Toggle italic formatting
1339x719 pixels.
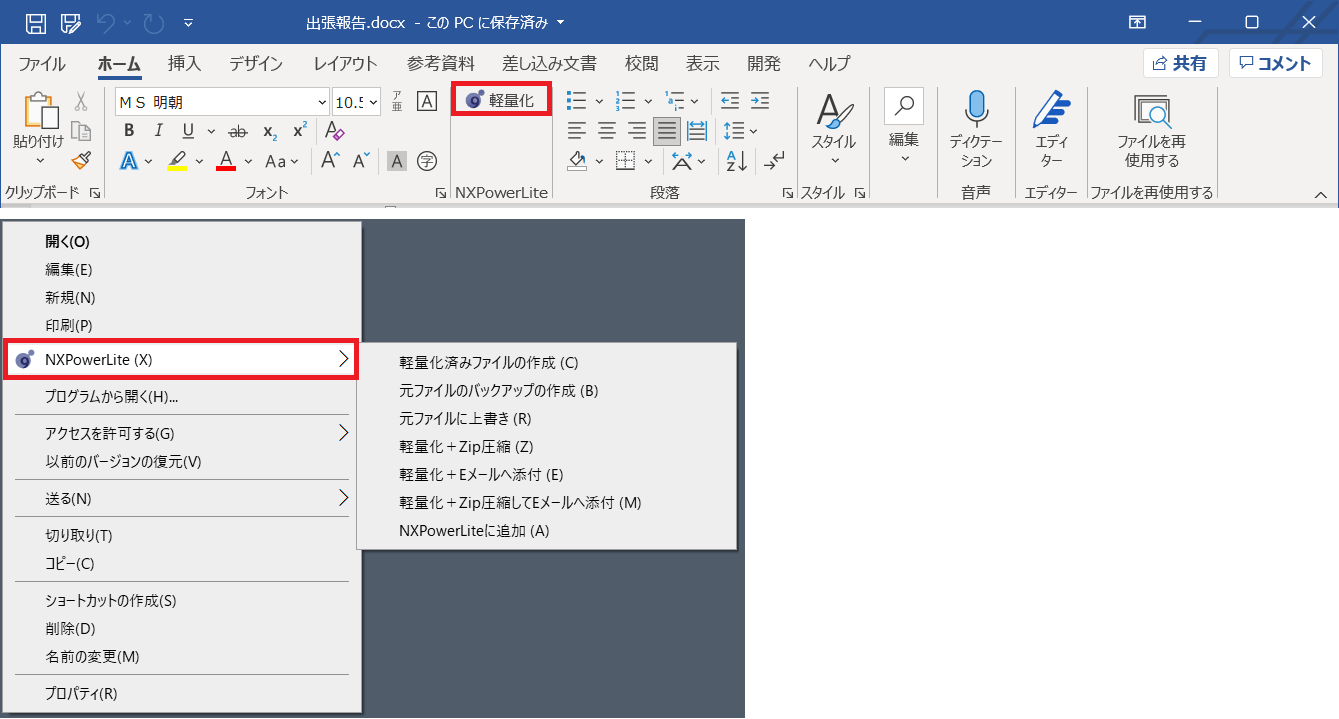click(x=158, y=131)
